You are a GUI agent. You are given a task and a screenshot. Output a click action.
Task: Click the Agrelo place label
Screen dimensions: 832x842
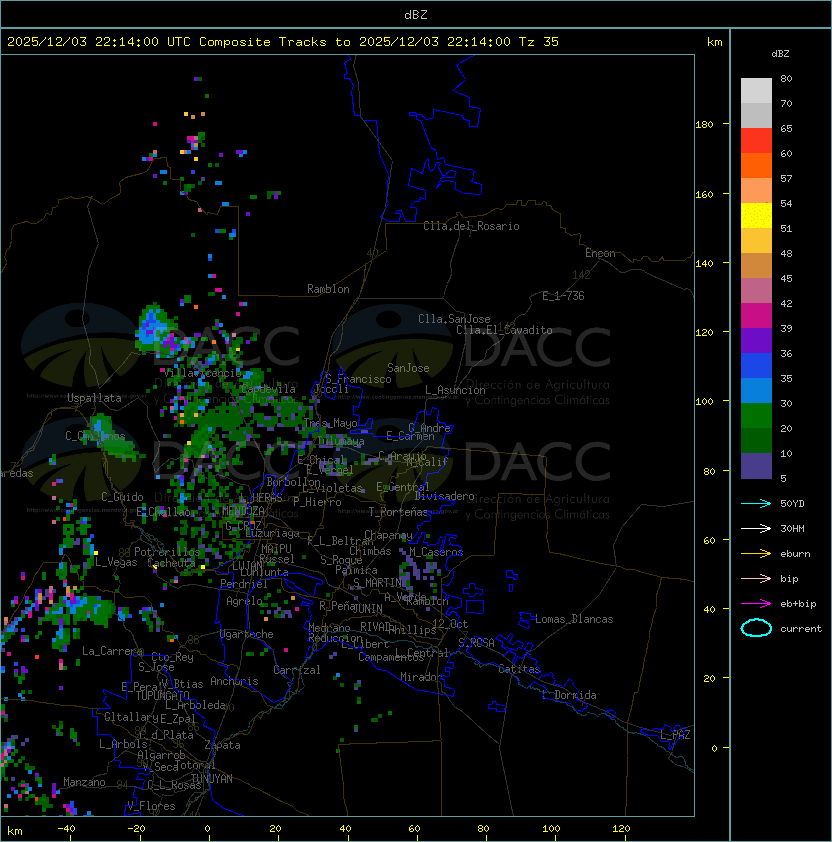(x=244, y=601)
